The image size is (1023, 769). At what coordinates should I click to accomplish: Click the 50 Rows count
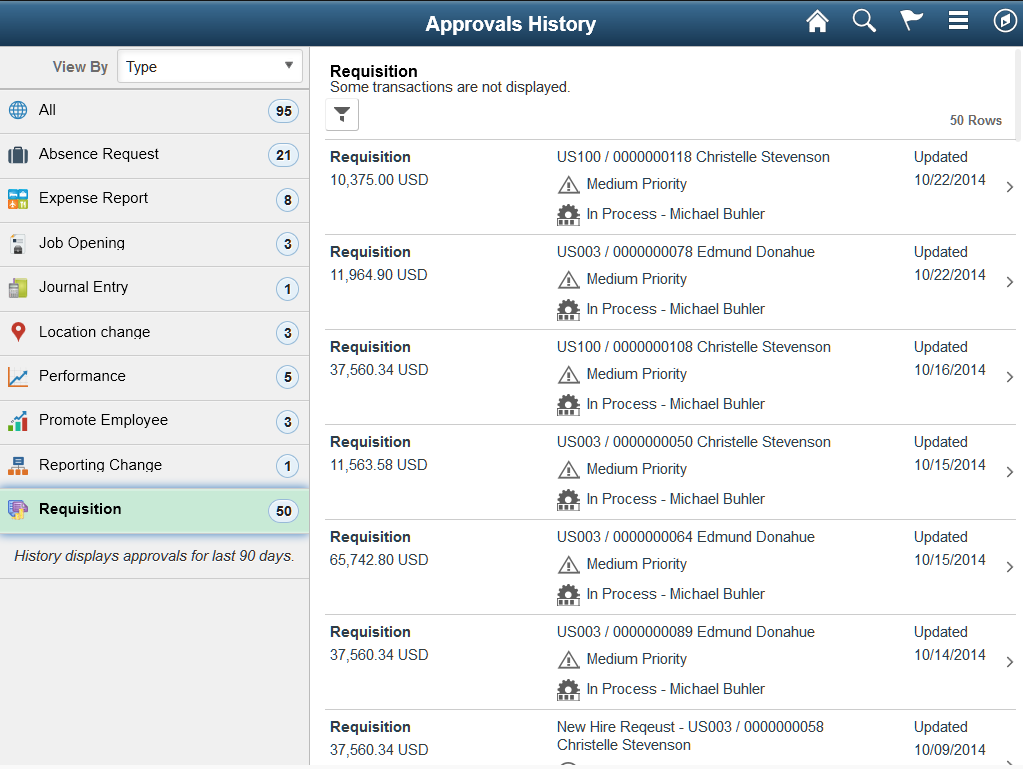tap(975, 121)
